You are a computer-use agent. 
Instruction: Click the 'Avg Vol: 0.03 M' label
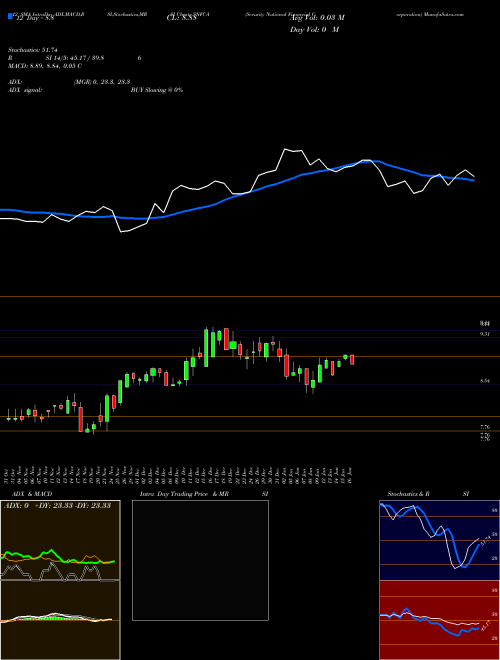coord(317,18)
